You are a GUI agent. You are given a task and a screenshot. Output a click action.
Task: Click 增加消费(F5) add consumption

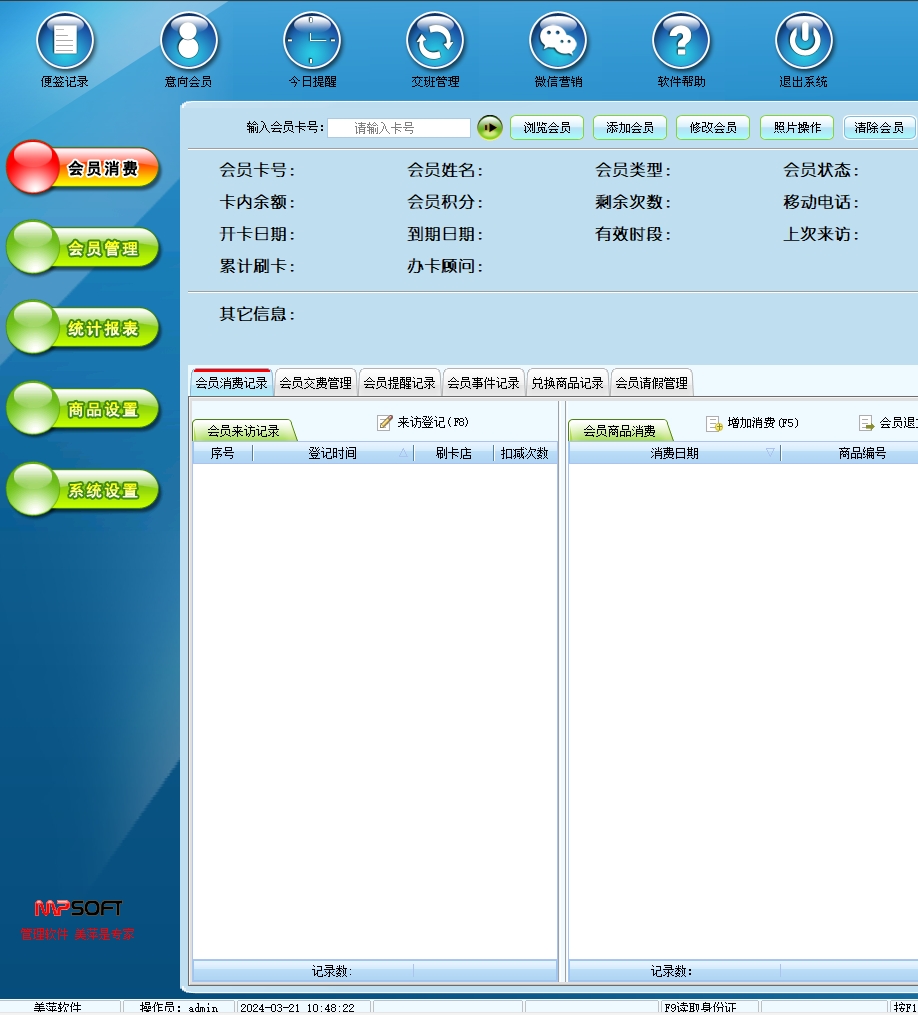(753, 423)
